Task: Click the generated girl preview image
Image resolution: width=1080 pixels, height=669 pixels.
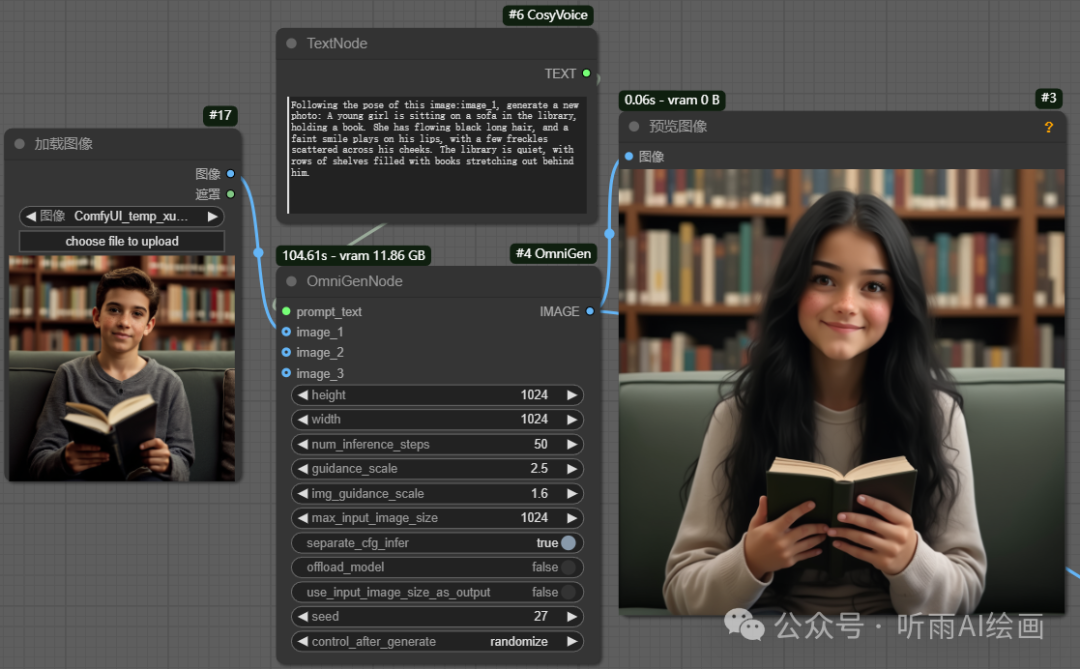Action: (x=842, y=392)
